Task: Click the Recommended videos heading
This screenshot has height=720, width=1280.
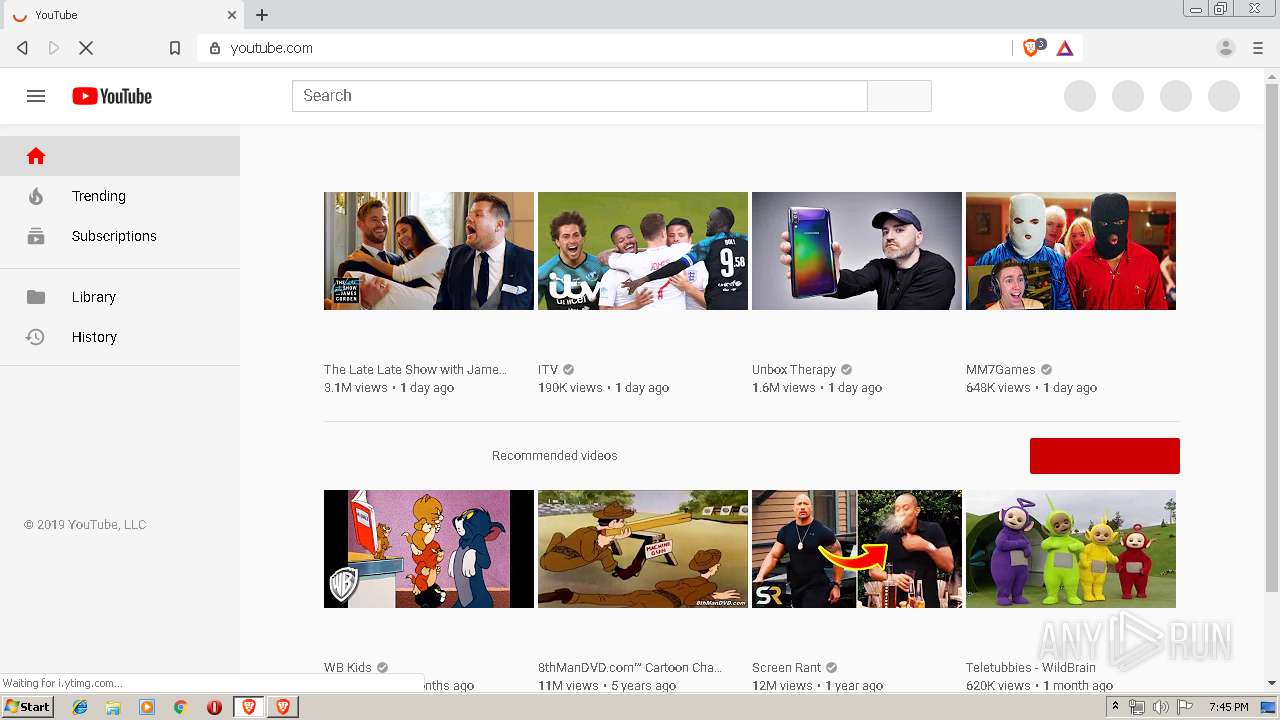Action: [555, 456]
